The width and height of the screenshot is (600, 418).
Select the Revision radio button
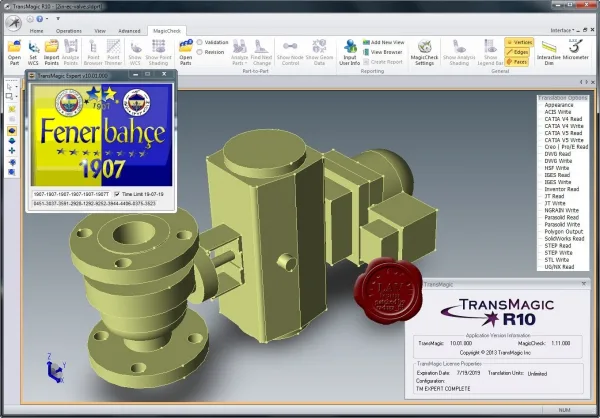tap(199, 52)
